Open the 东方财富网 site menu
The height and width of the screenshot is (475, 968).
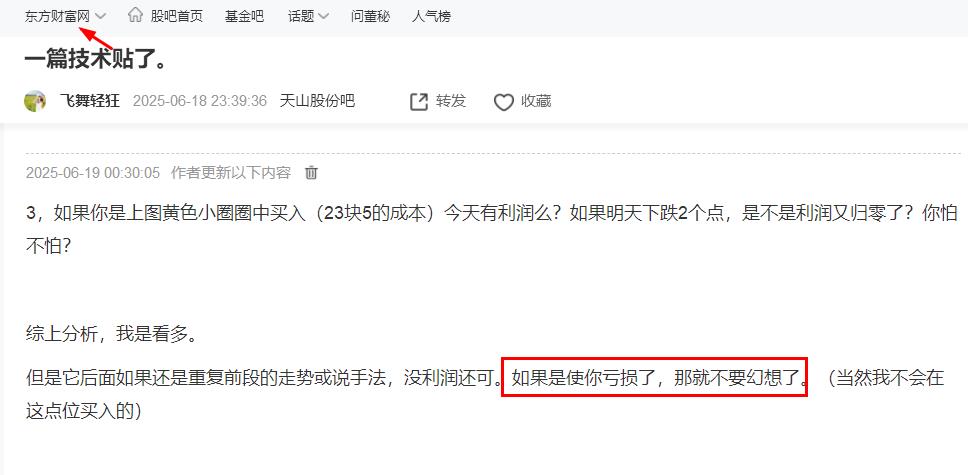click(x=57, y=16)
